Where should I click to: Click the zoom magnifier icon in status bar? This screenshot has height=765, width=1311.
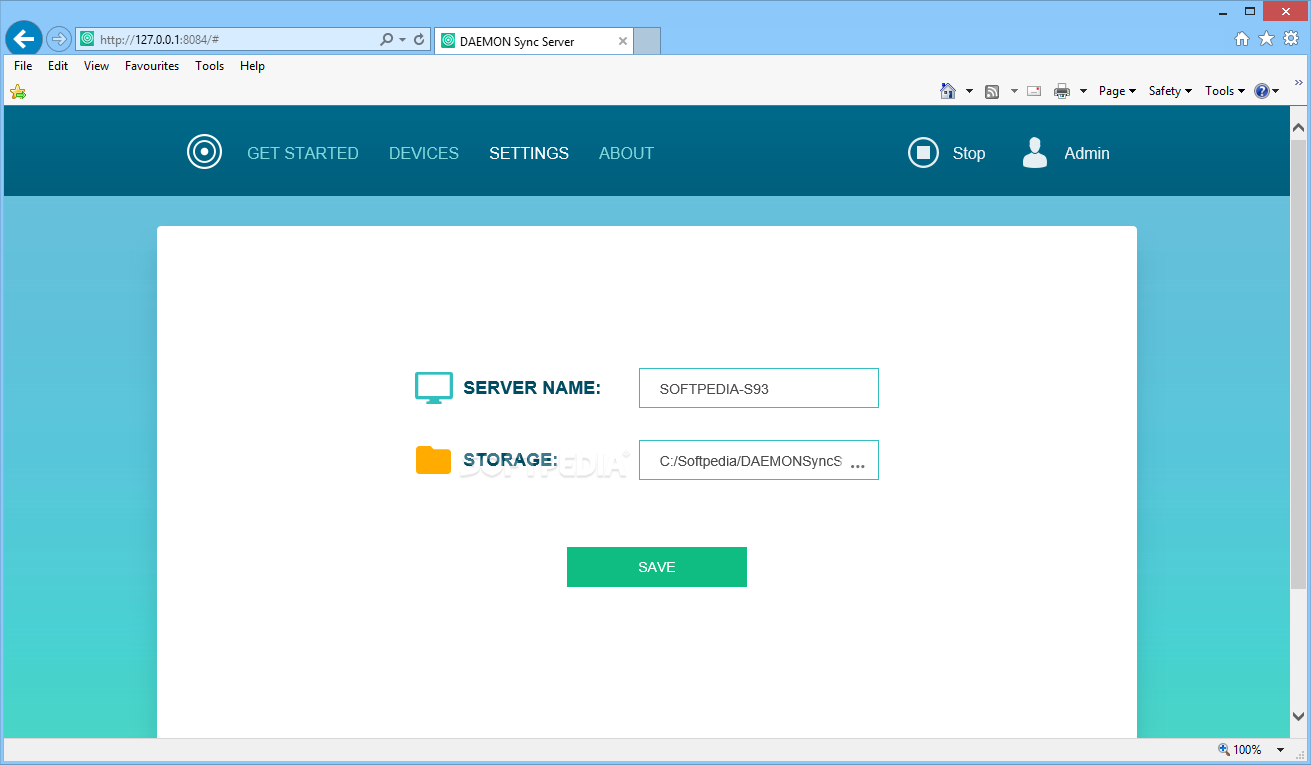1224,749
